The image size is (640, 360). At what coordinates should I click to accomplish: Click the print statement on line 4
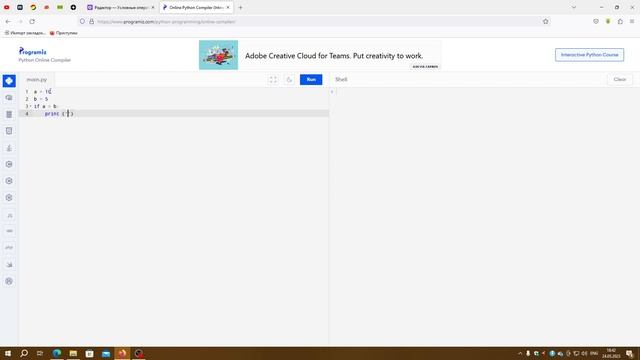(x=59, y=113)
